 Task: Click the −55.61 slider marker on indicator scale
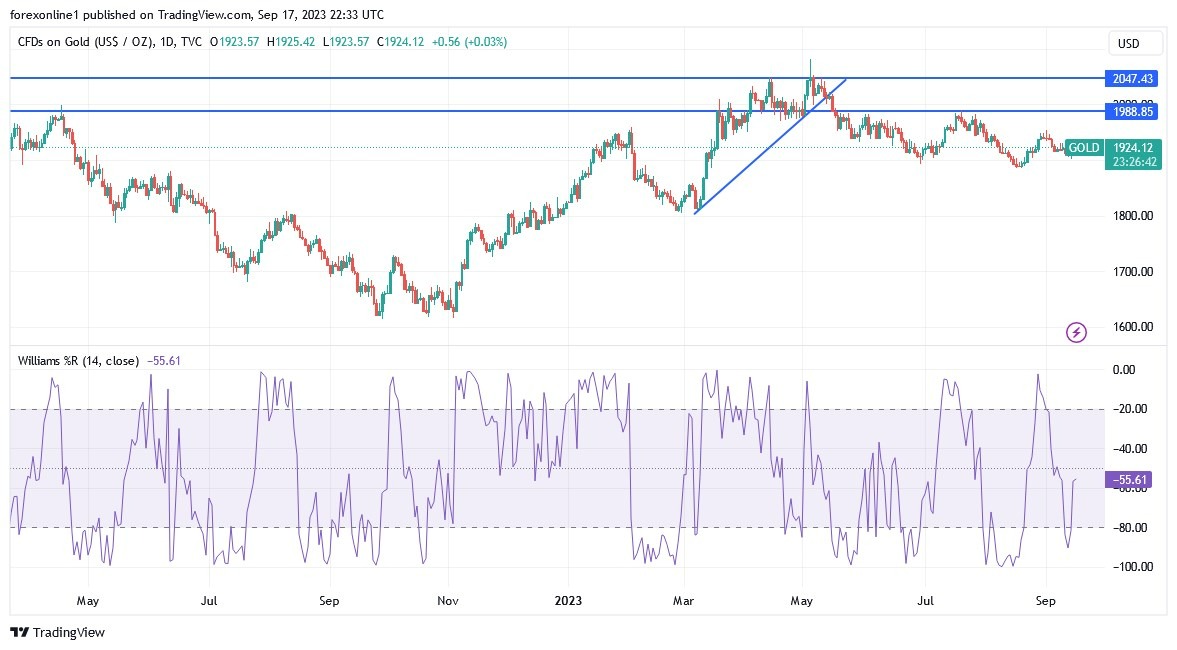point(1128,480)
